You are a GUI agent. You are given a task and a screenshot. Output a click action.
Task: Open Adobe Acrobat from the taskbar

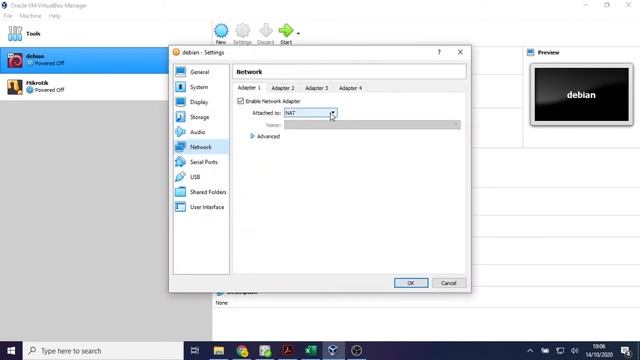pyautogui.click(x=288, y=351)
